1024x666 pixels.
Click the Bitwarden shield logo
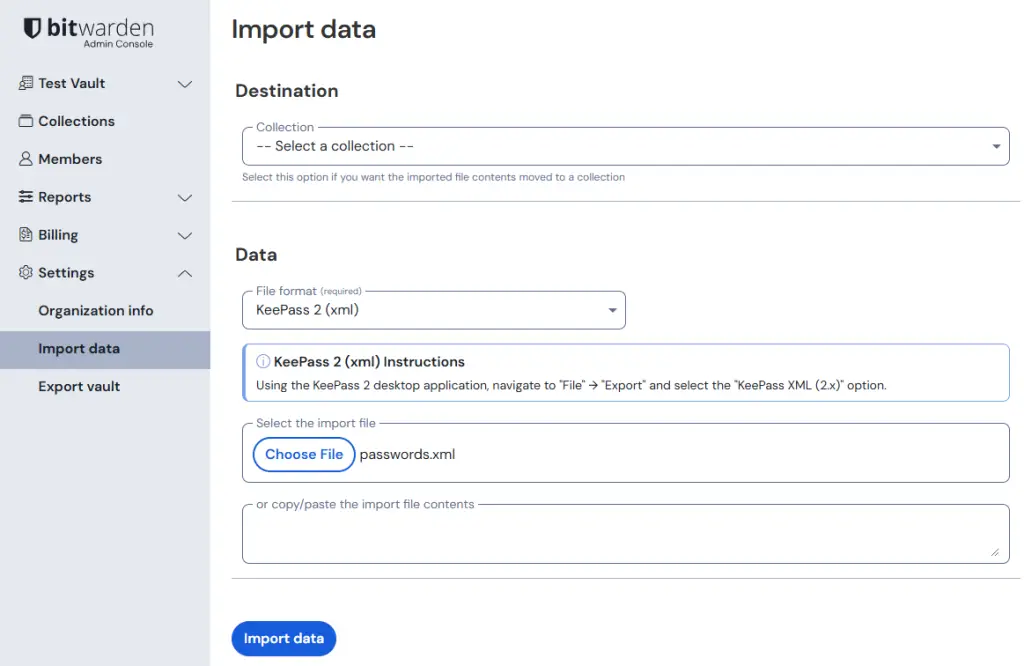(x=32, y=29)
